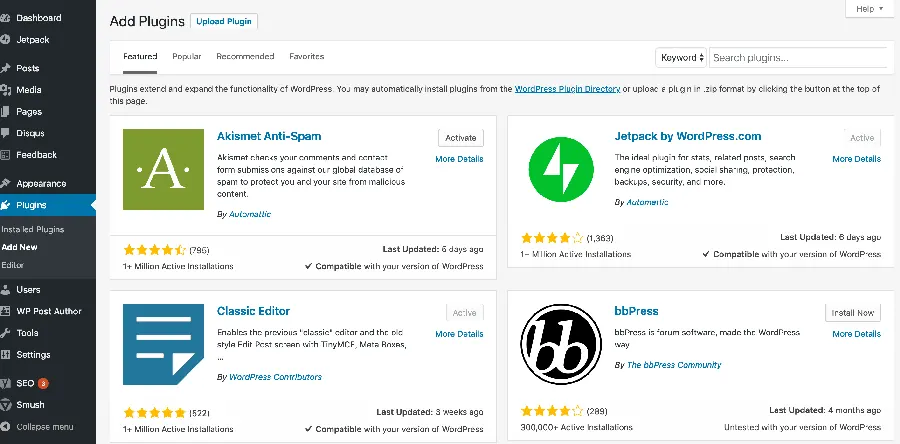The image size is (900, 444).
Task: Click the Pages icon in sidebar
Action: [x=5, y=112]
